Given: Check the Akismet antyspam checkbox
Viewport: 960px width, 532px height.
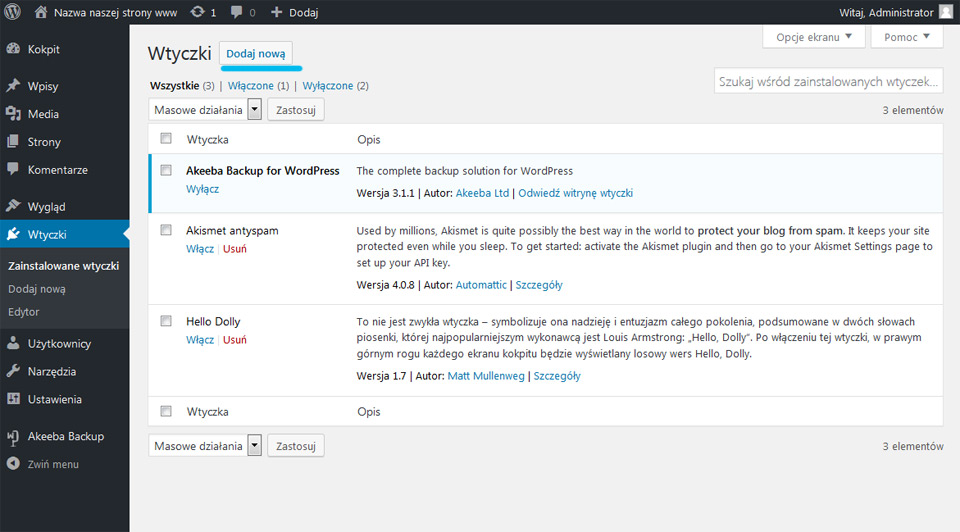Looking at the screenshot, I should pos(166,230).
